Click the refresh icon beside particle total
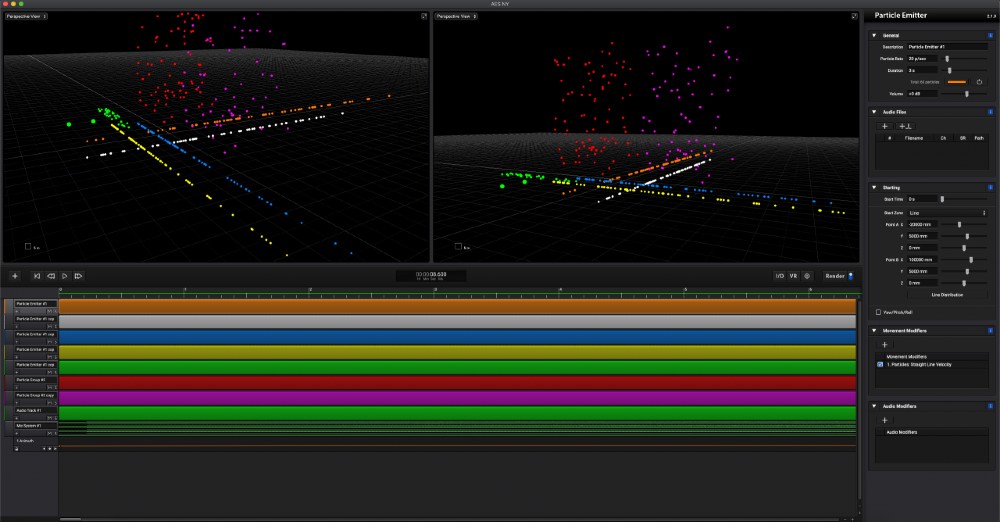This screenshot has height=522, width=1000. tap(980, 81)
